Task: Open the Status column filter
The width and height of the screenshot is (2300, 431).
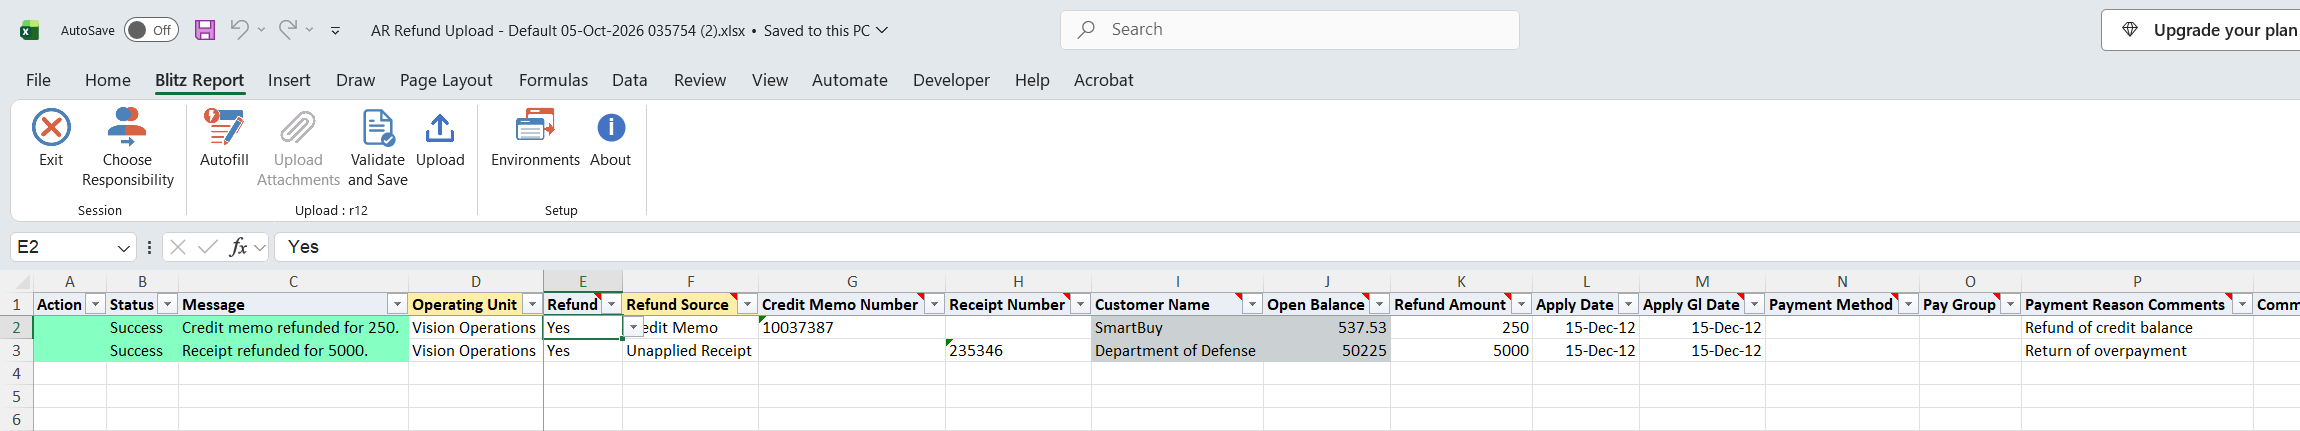Action: [168, 304]
